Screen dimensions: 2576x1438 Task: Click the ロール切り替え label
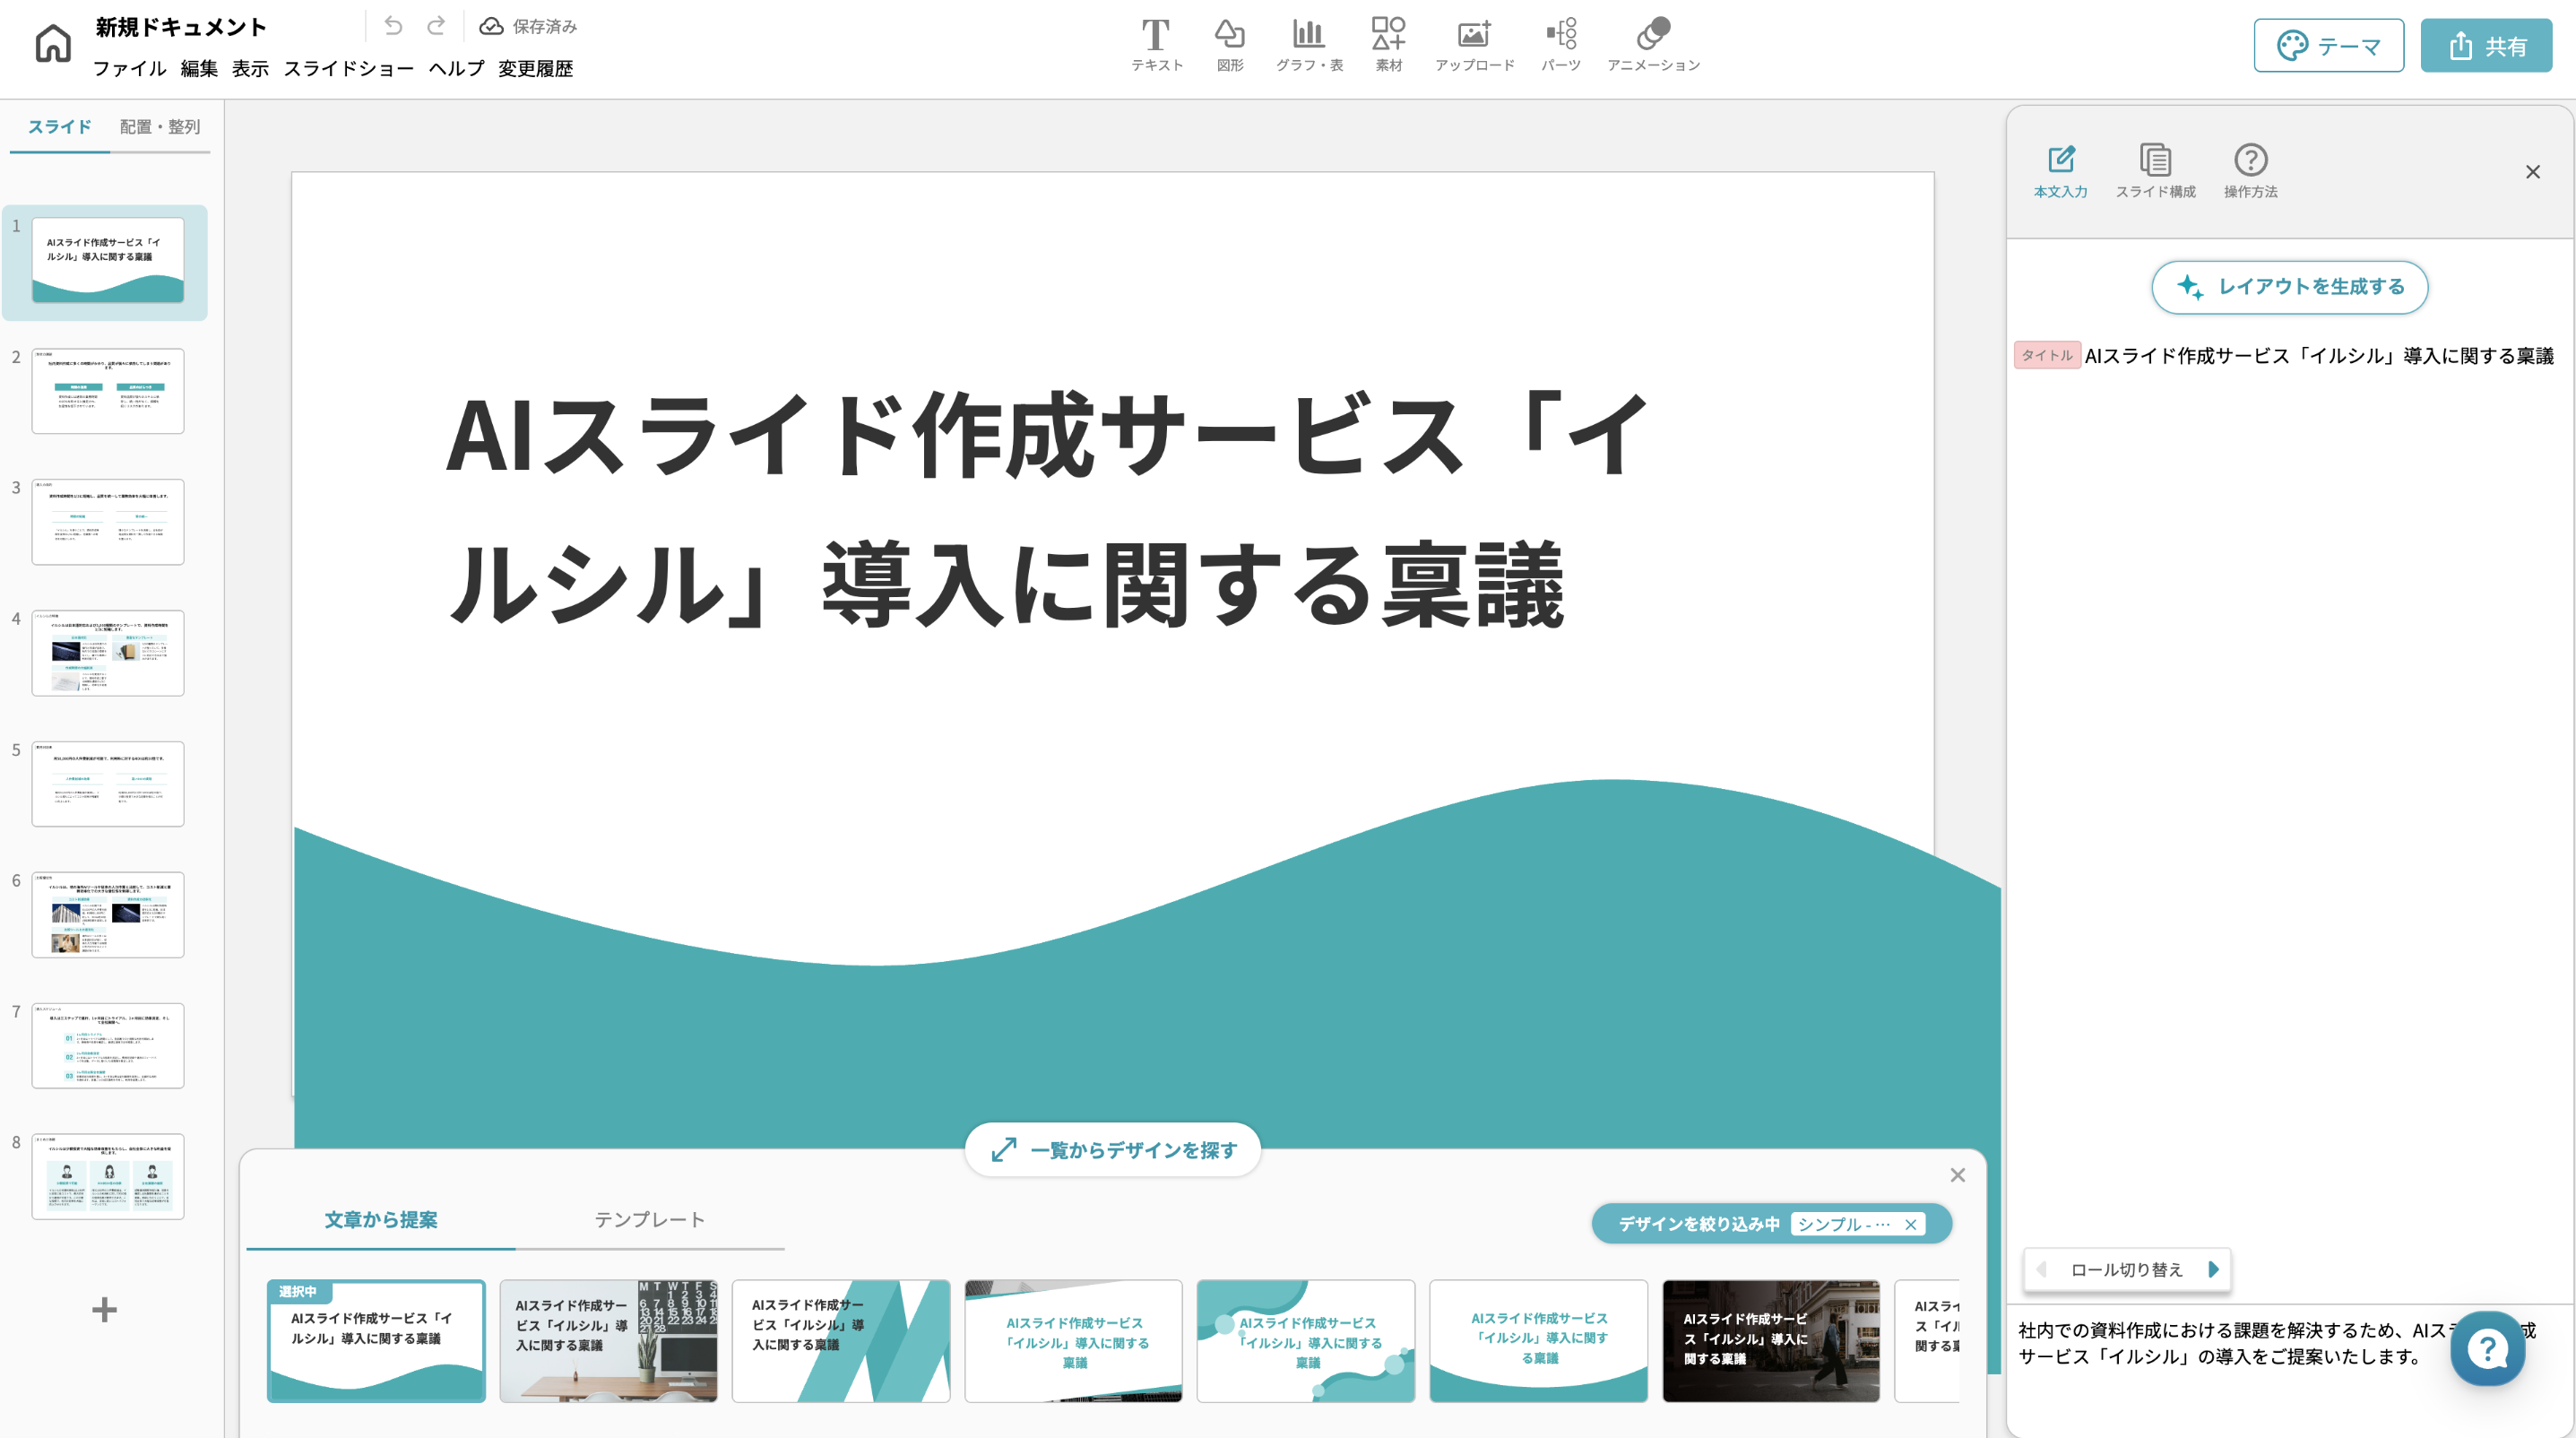(2126, 1269)
